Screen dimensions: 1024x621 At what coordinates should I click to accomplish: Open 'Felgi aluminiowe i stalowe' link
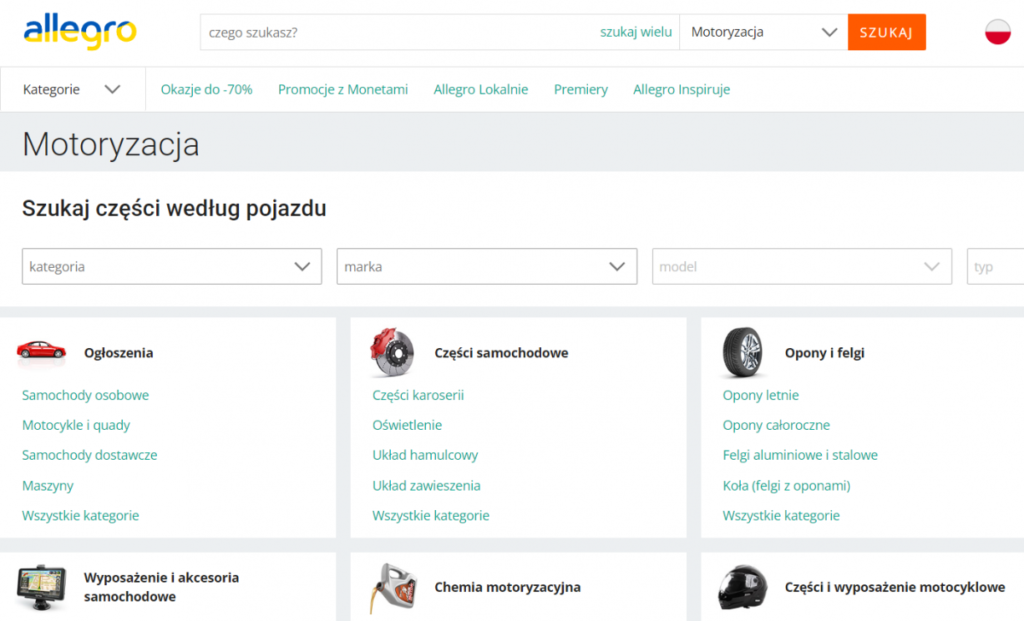(800, 455)
